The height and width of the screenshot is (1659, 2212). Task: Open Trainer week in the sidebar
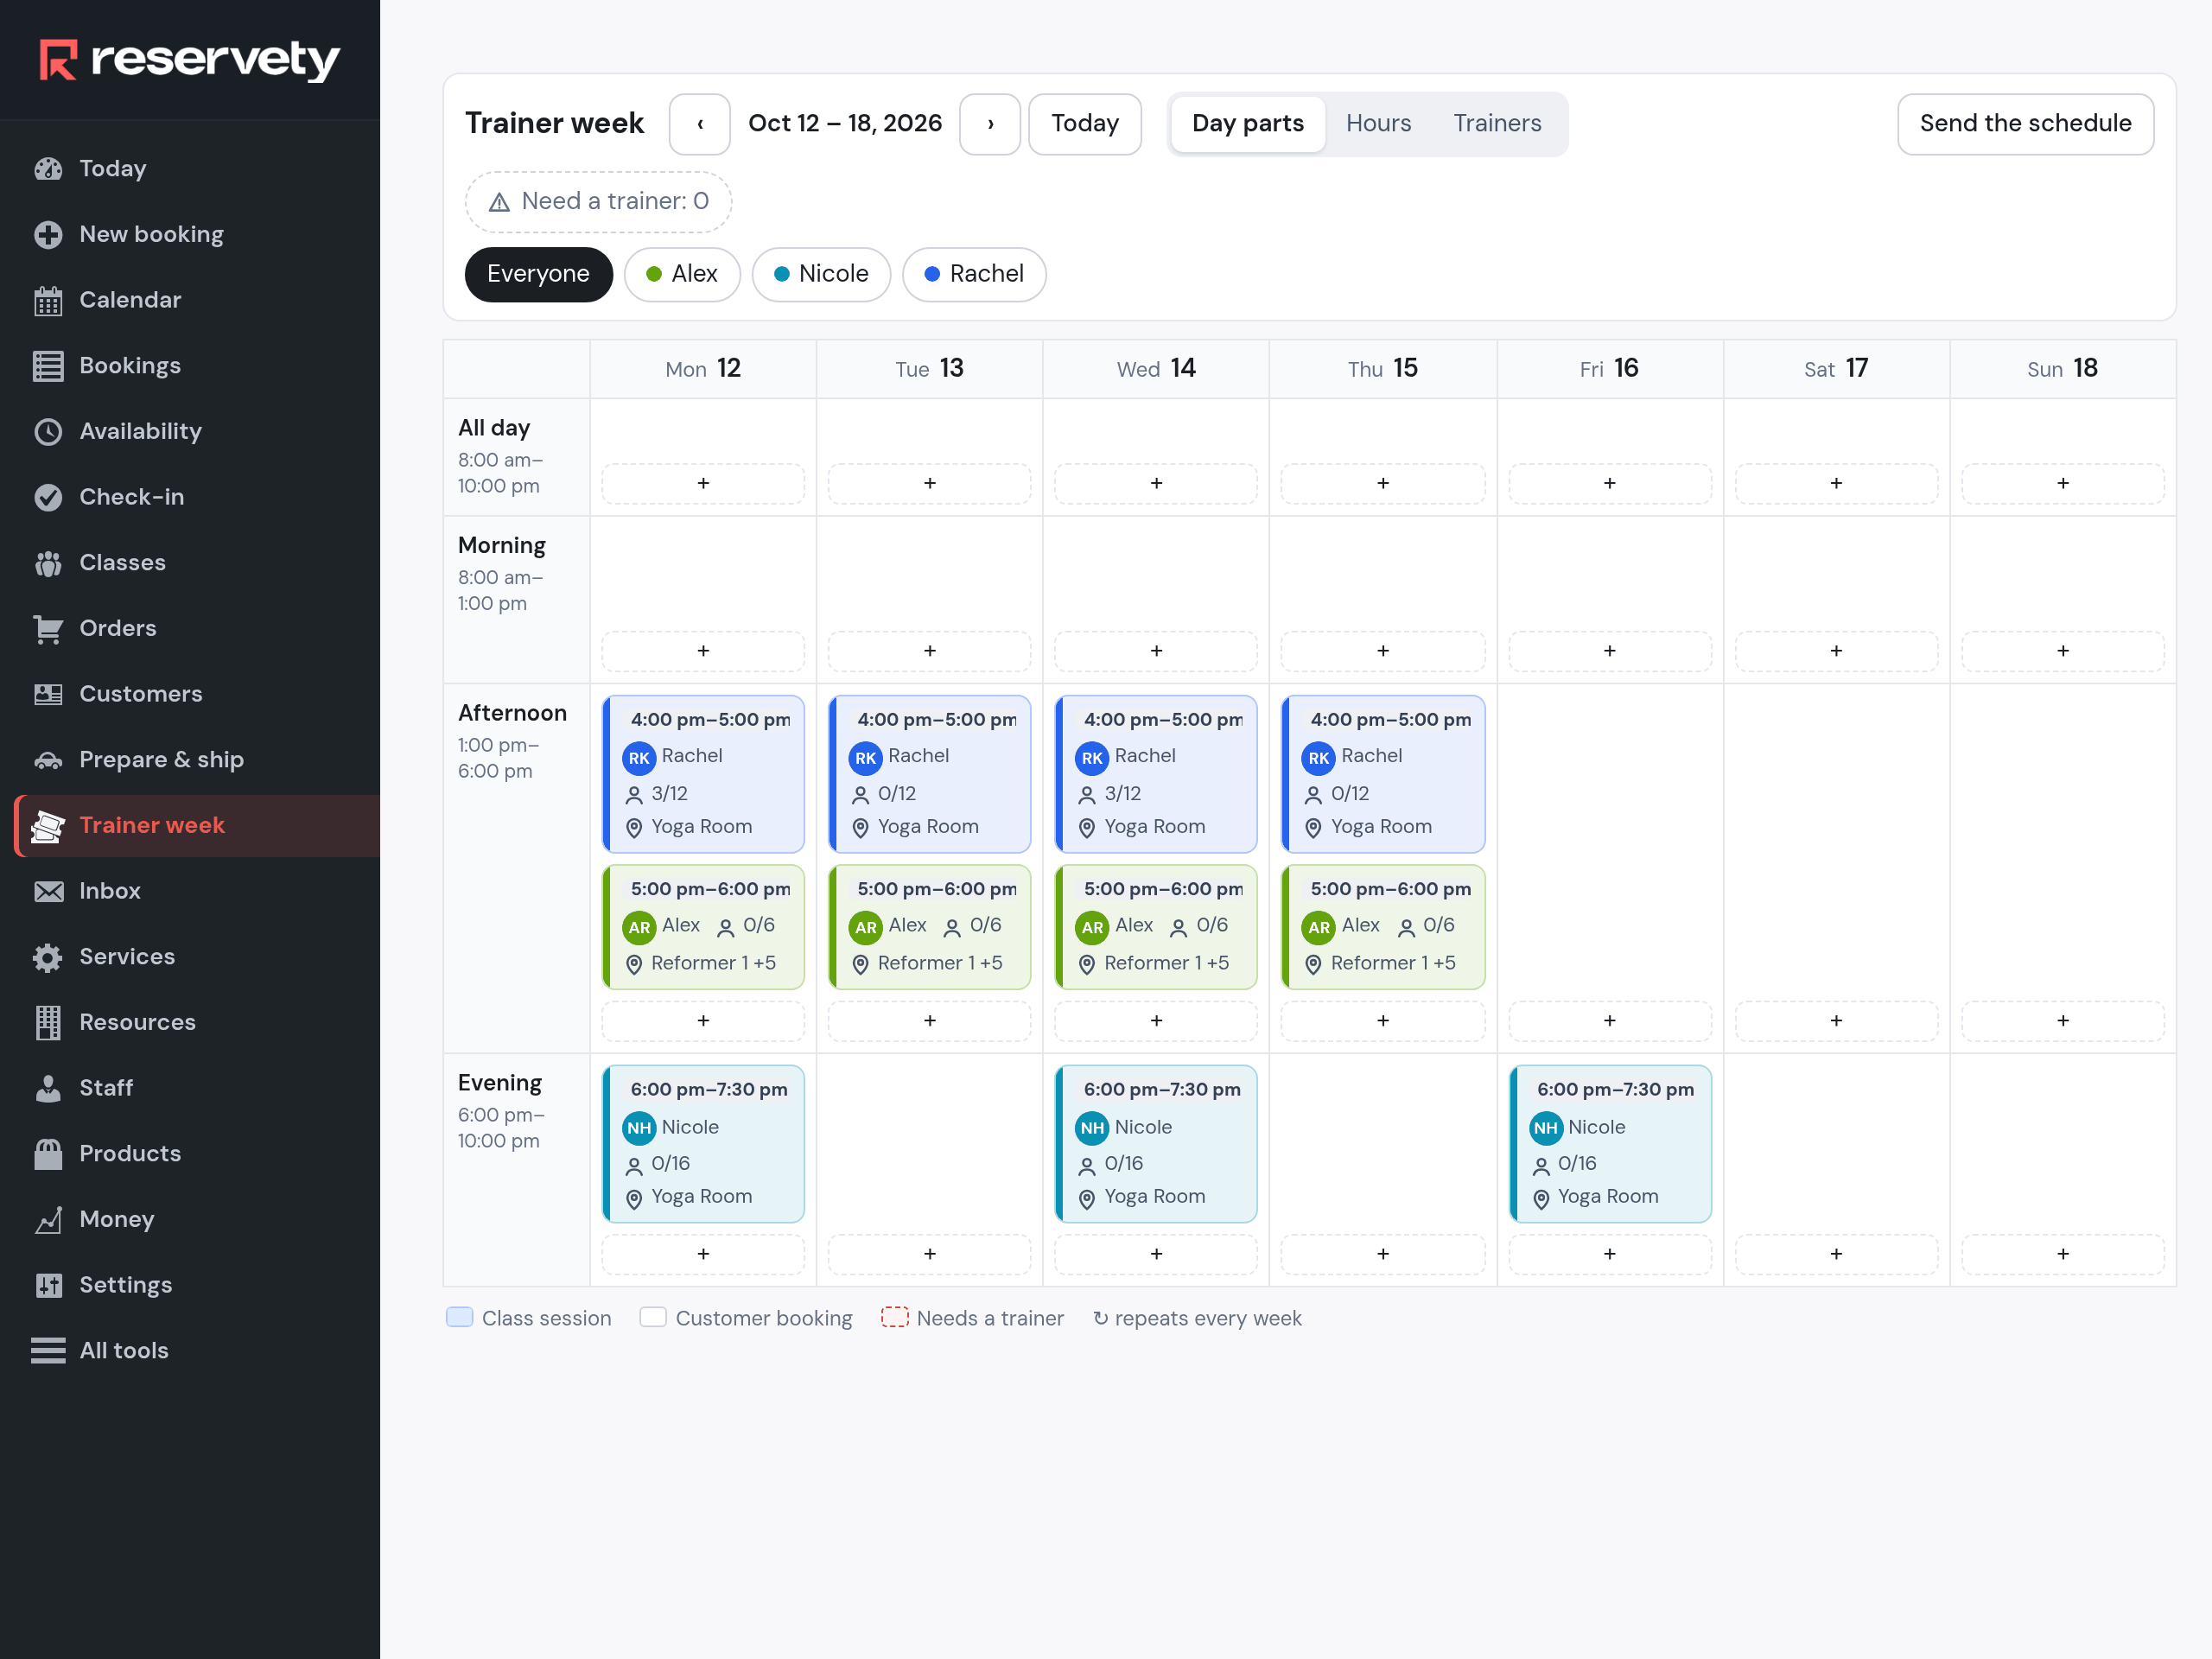click(x=198, y=826)
